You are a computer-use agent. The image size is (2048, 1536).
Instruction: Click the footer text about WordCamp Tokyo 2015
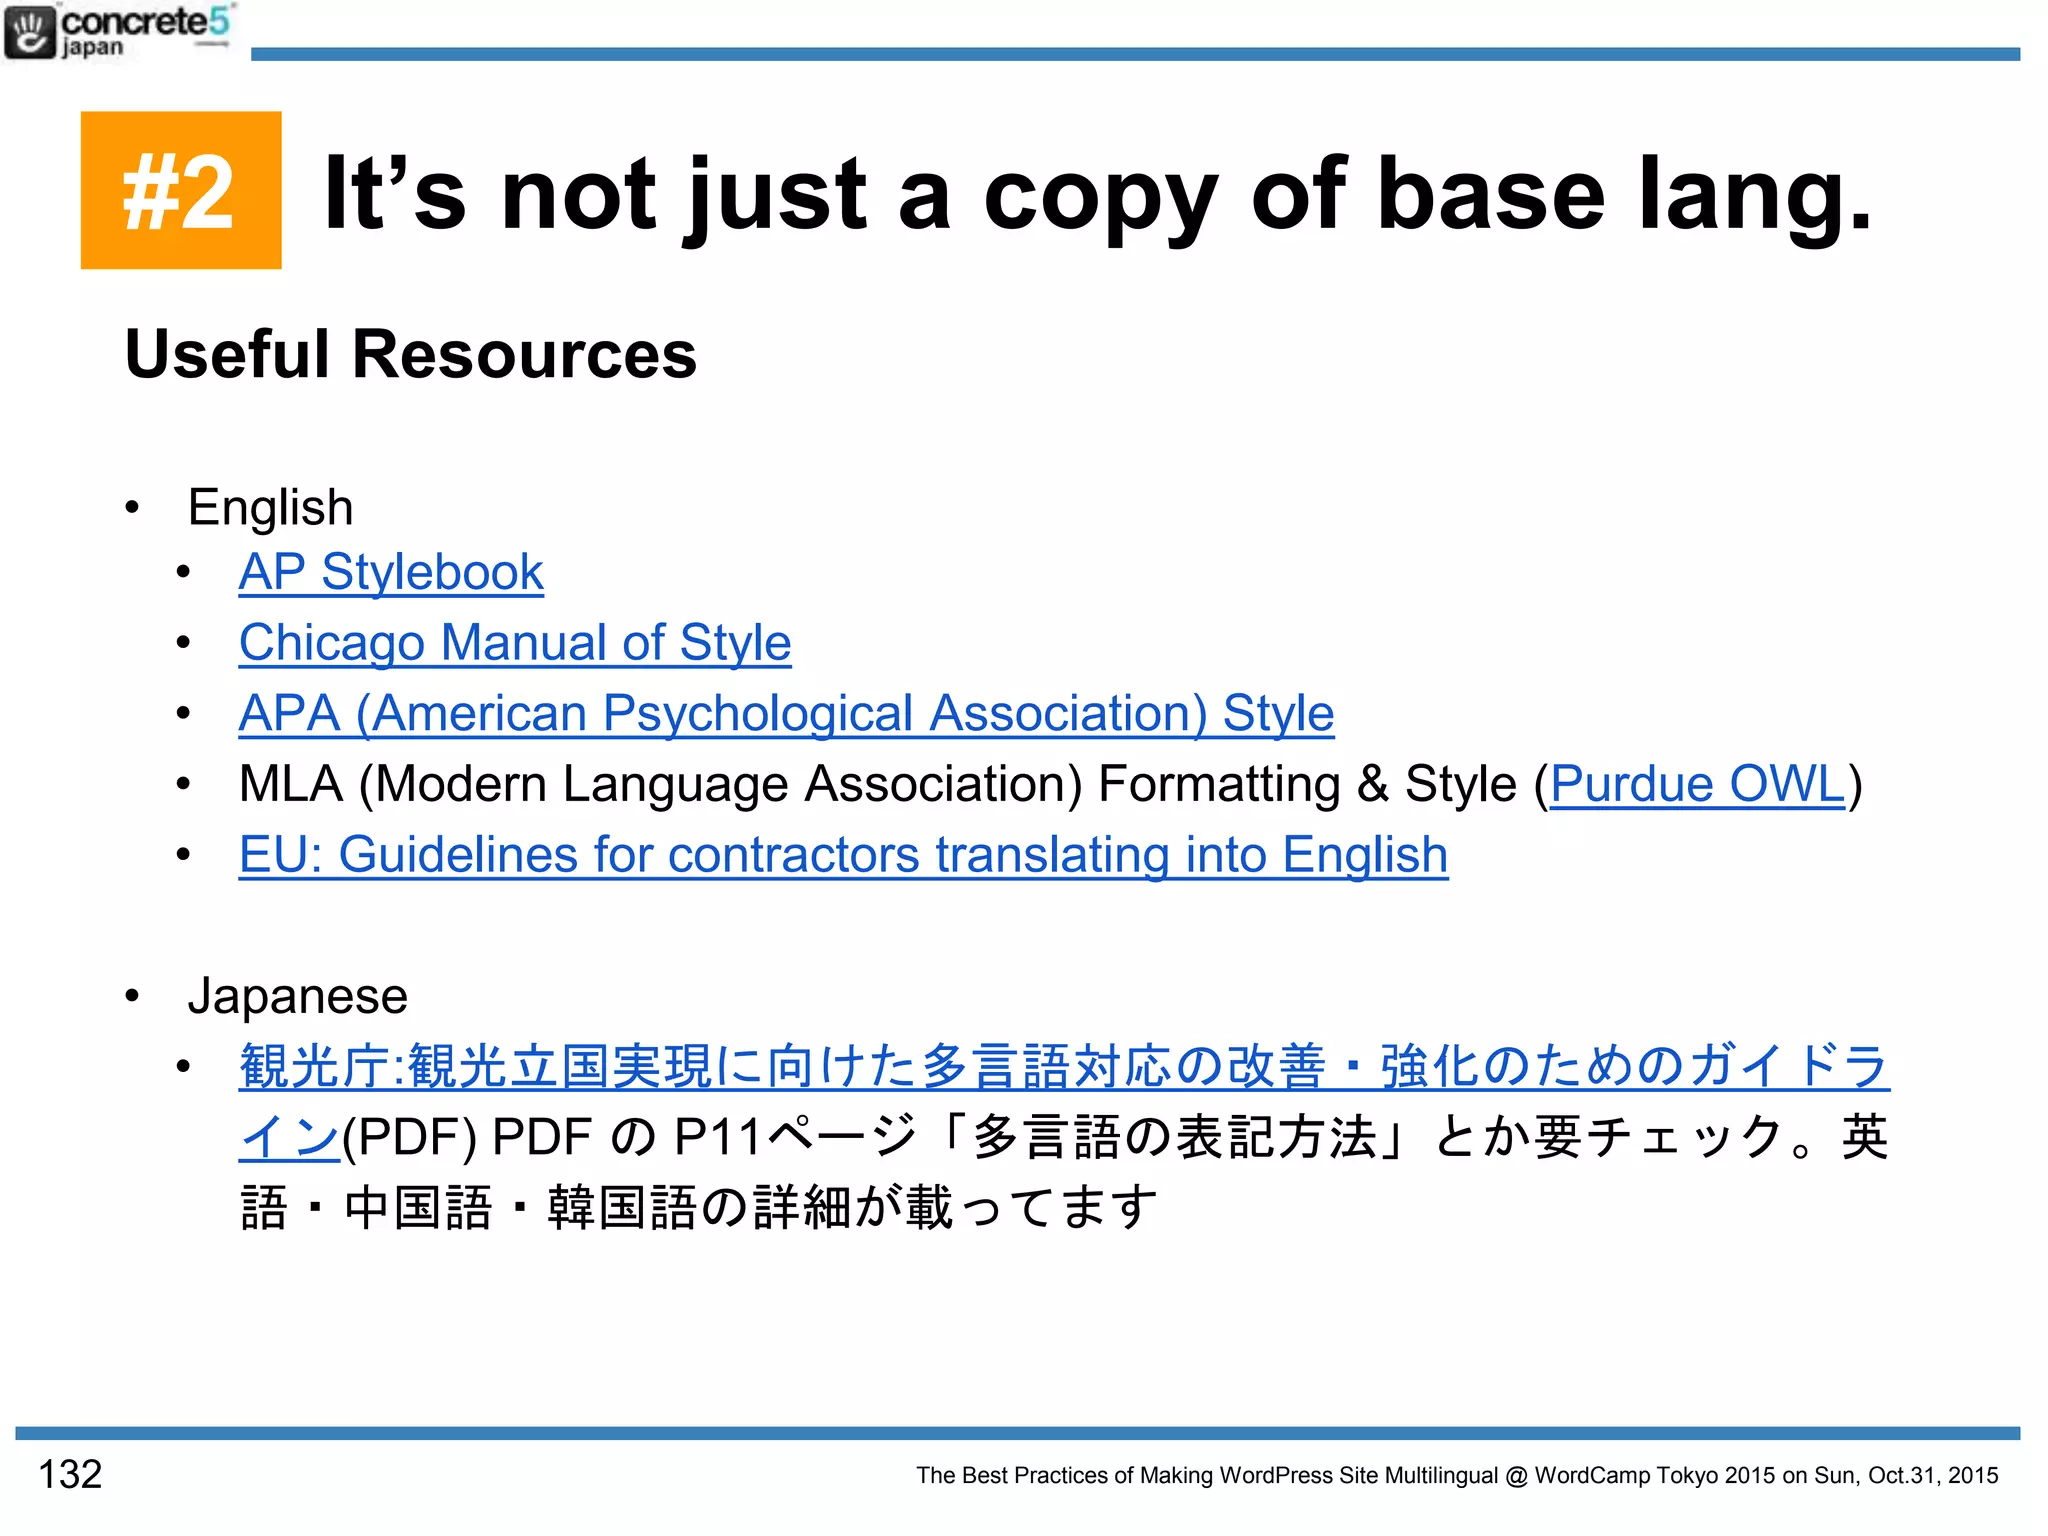coord(1457,1475)
